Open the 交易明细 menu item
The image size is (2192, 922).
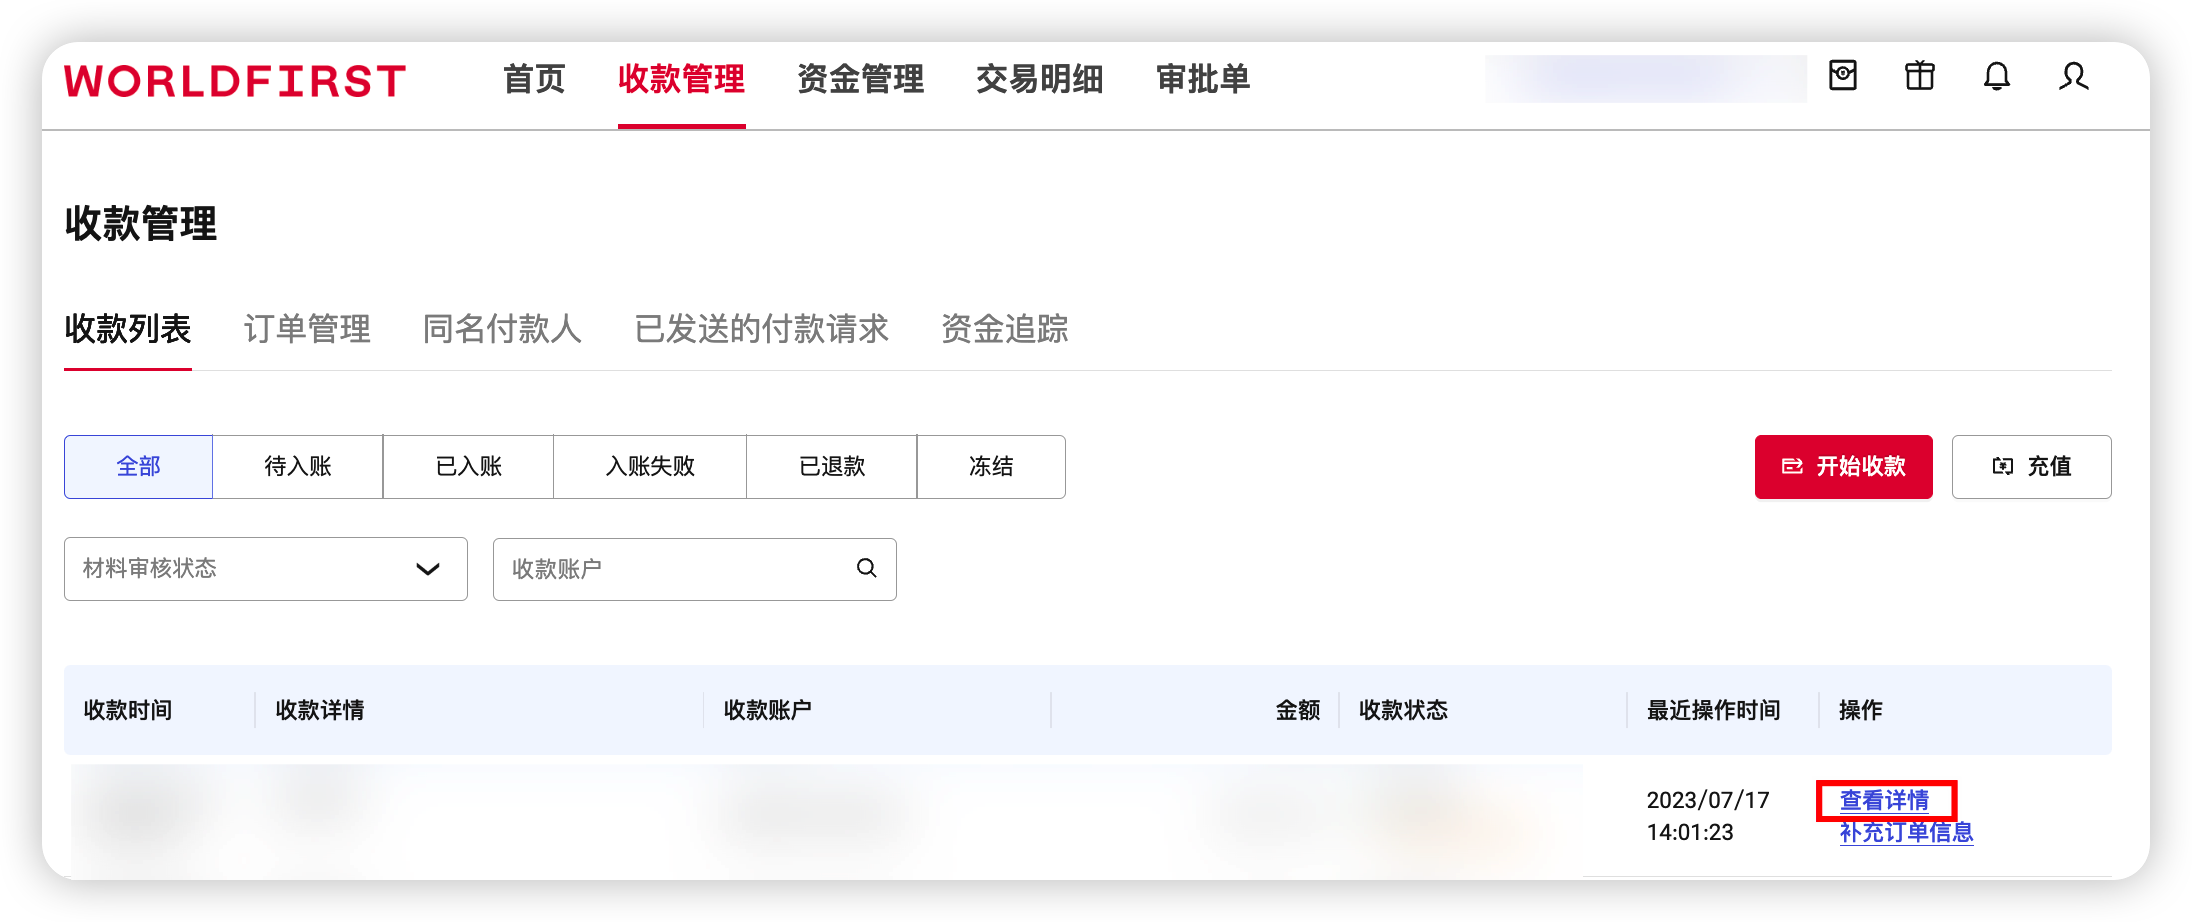1039,80
